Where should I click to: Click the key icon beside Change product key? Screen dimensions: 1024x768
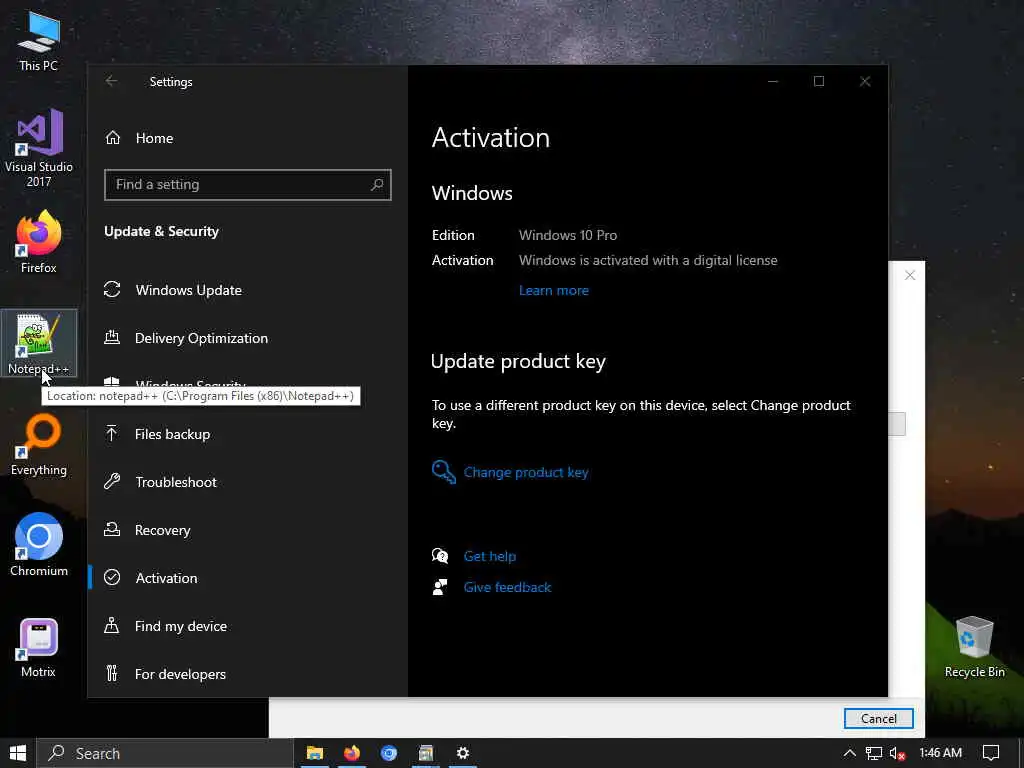tap(443, 472)
